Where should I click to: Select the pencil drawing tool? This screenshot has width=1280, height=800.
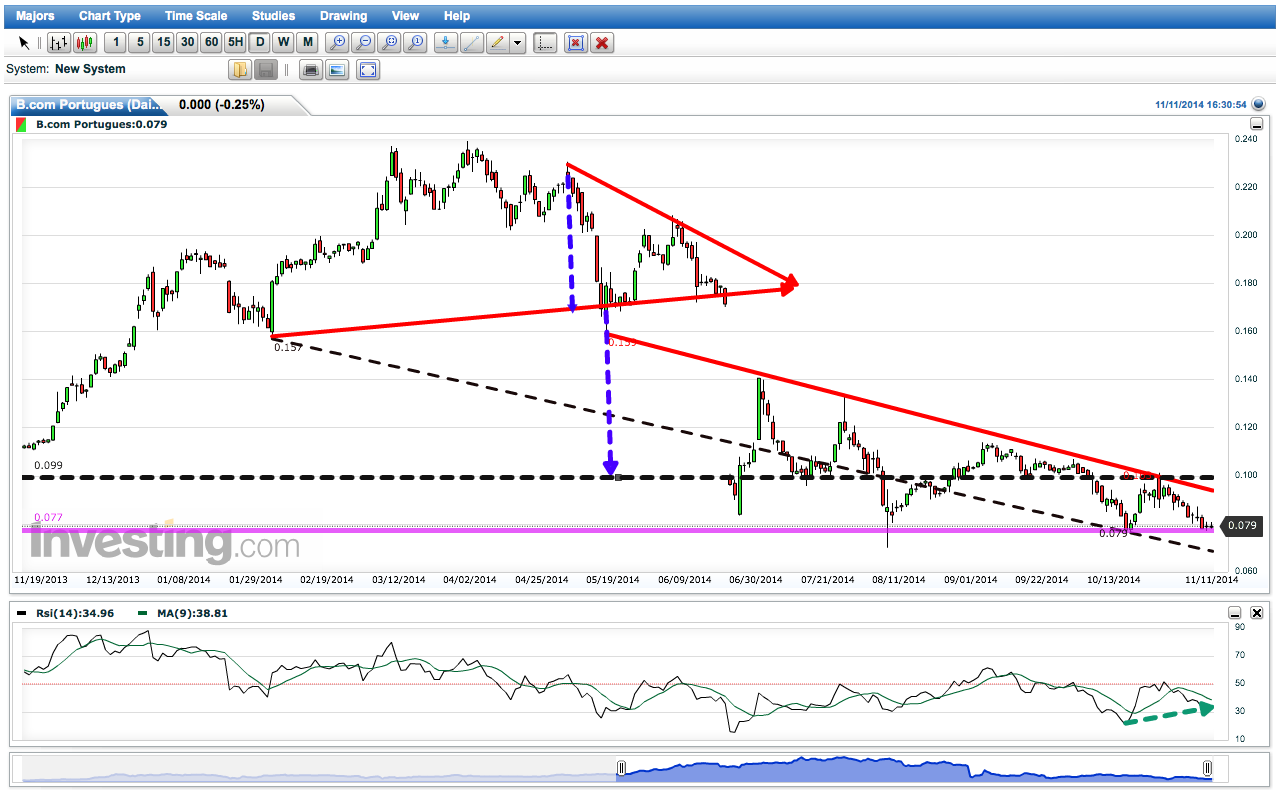pyautogui.click(x=497, y=43)
